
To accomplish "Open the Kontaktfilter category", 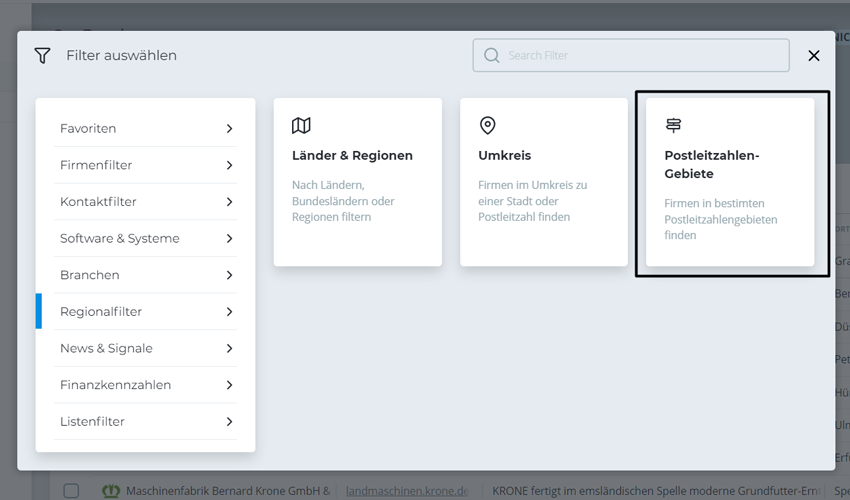I will coord(98,202).
